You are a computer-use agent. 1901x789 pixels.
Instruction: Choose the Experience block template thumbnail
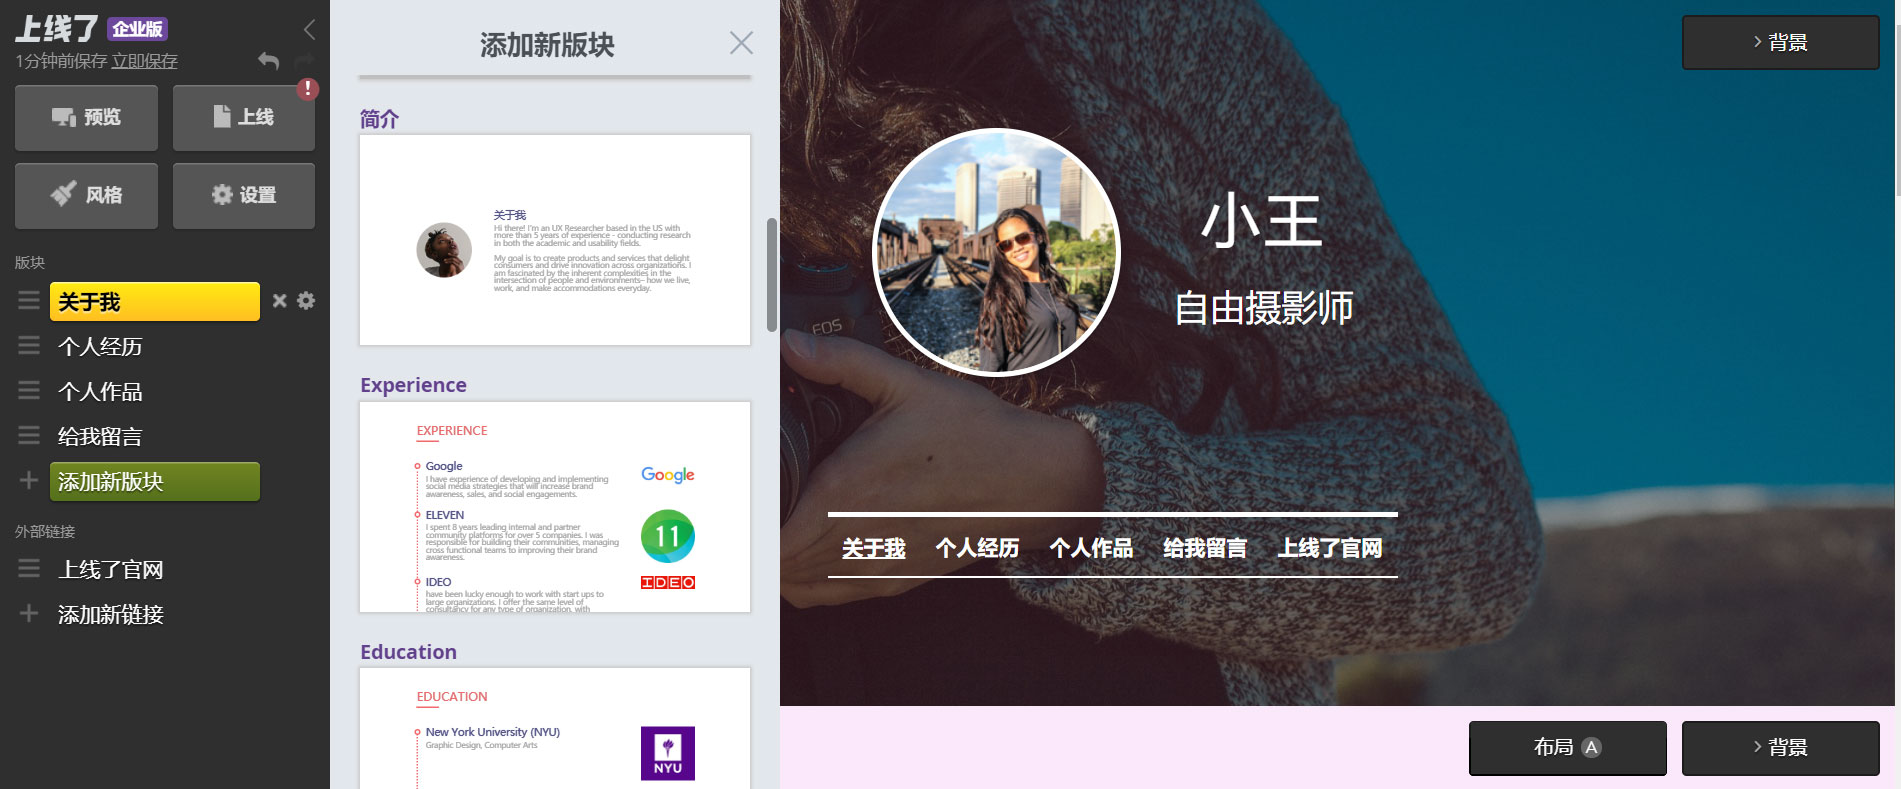pos(555,507)
